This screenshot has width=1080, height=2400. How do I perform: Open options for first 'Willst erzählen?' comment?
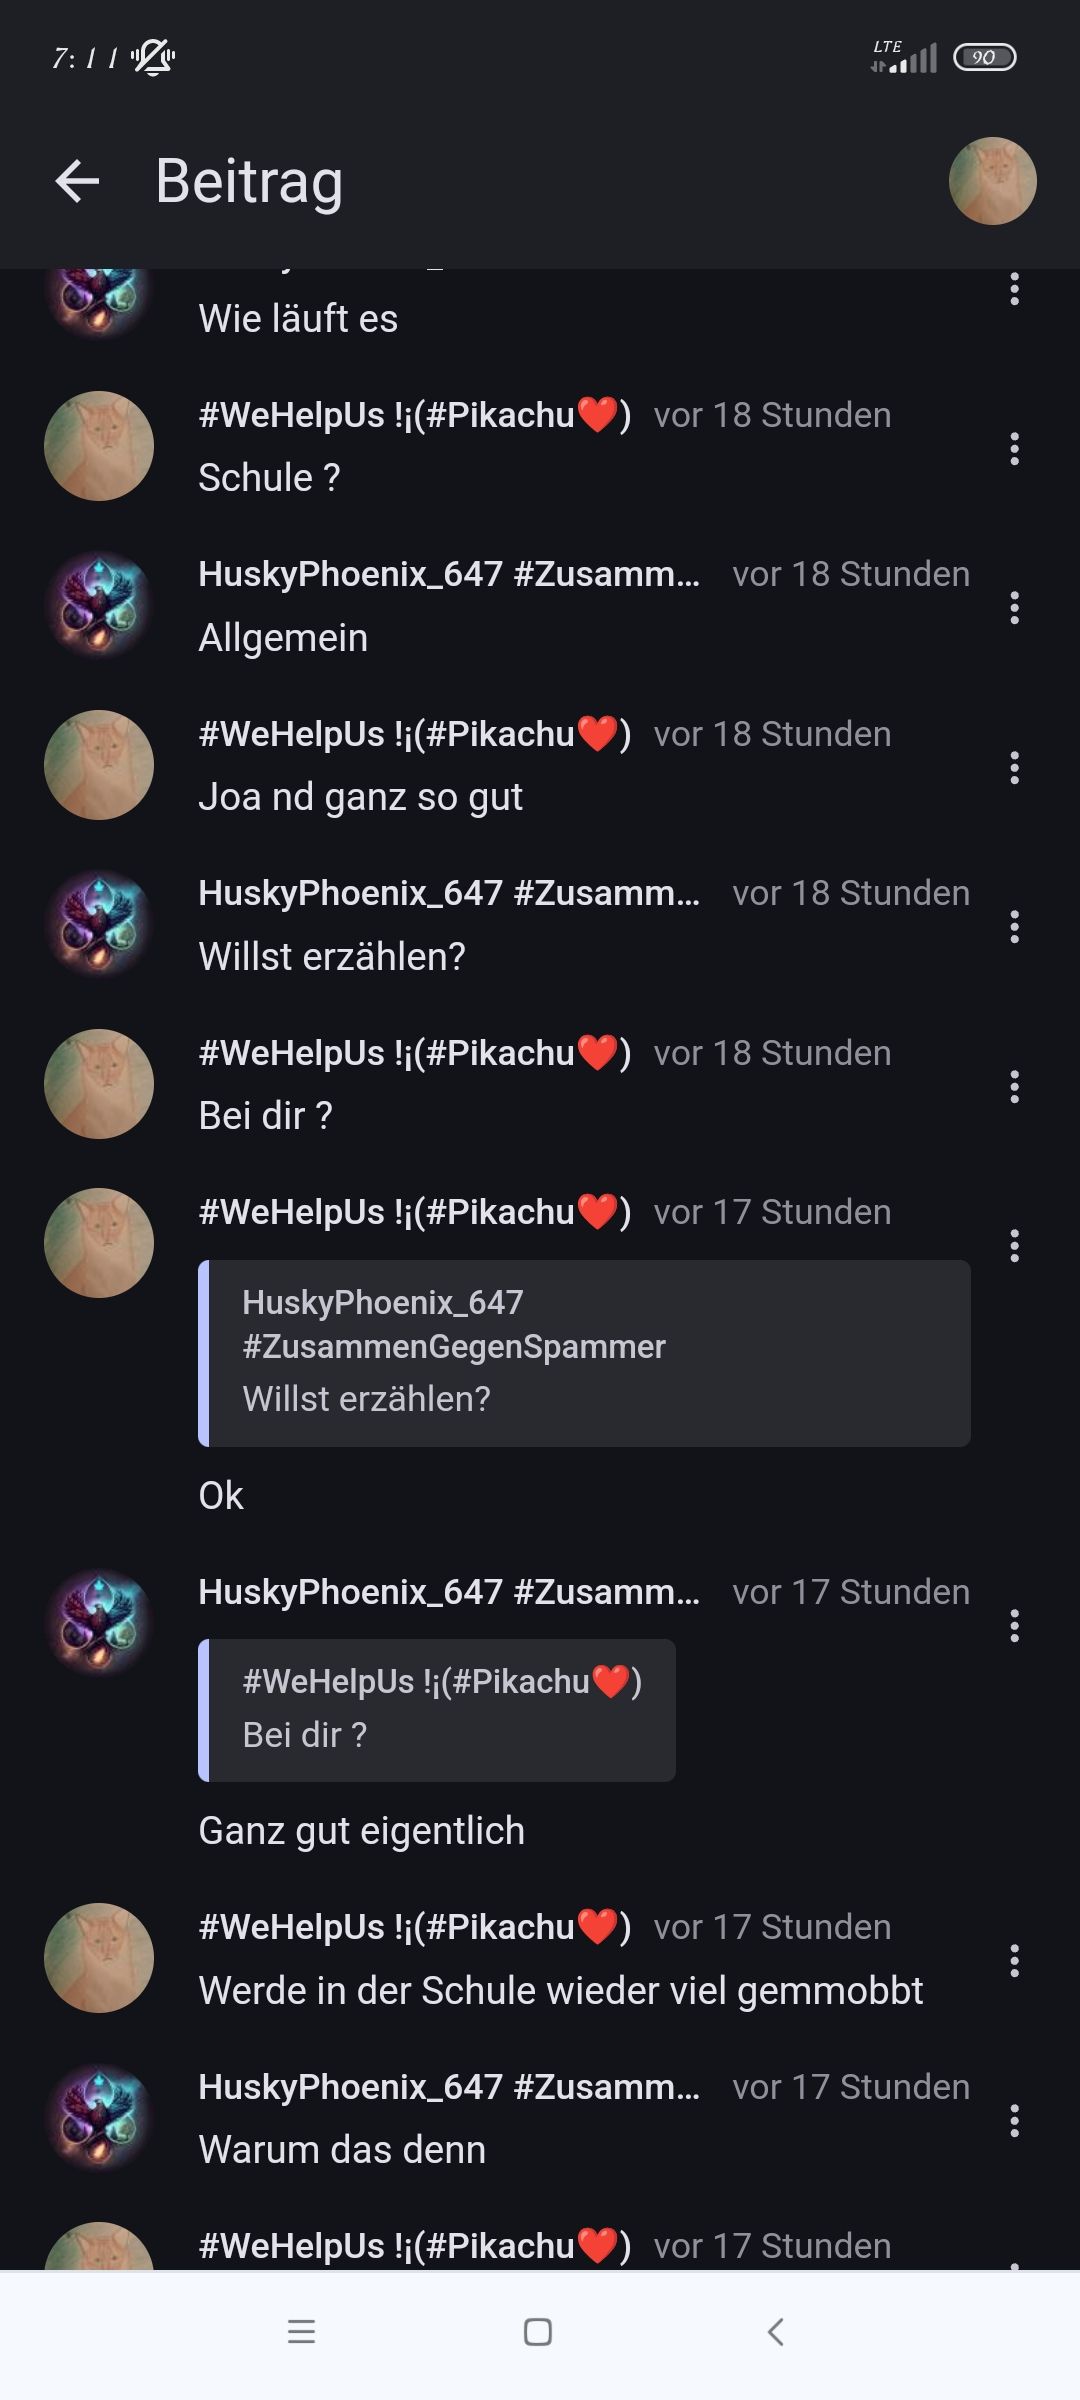[1014, 927]
